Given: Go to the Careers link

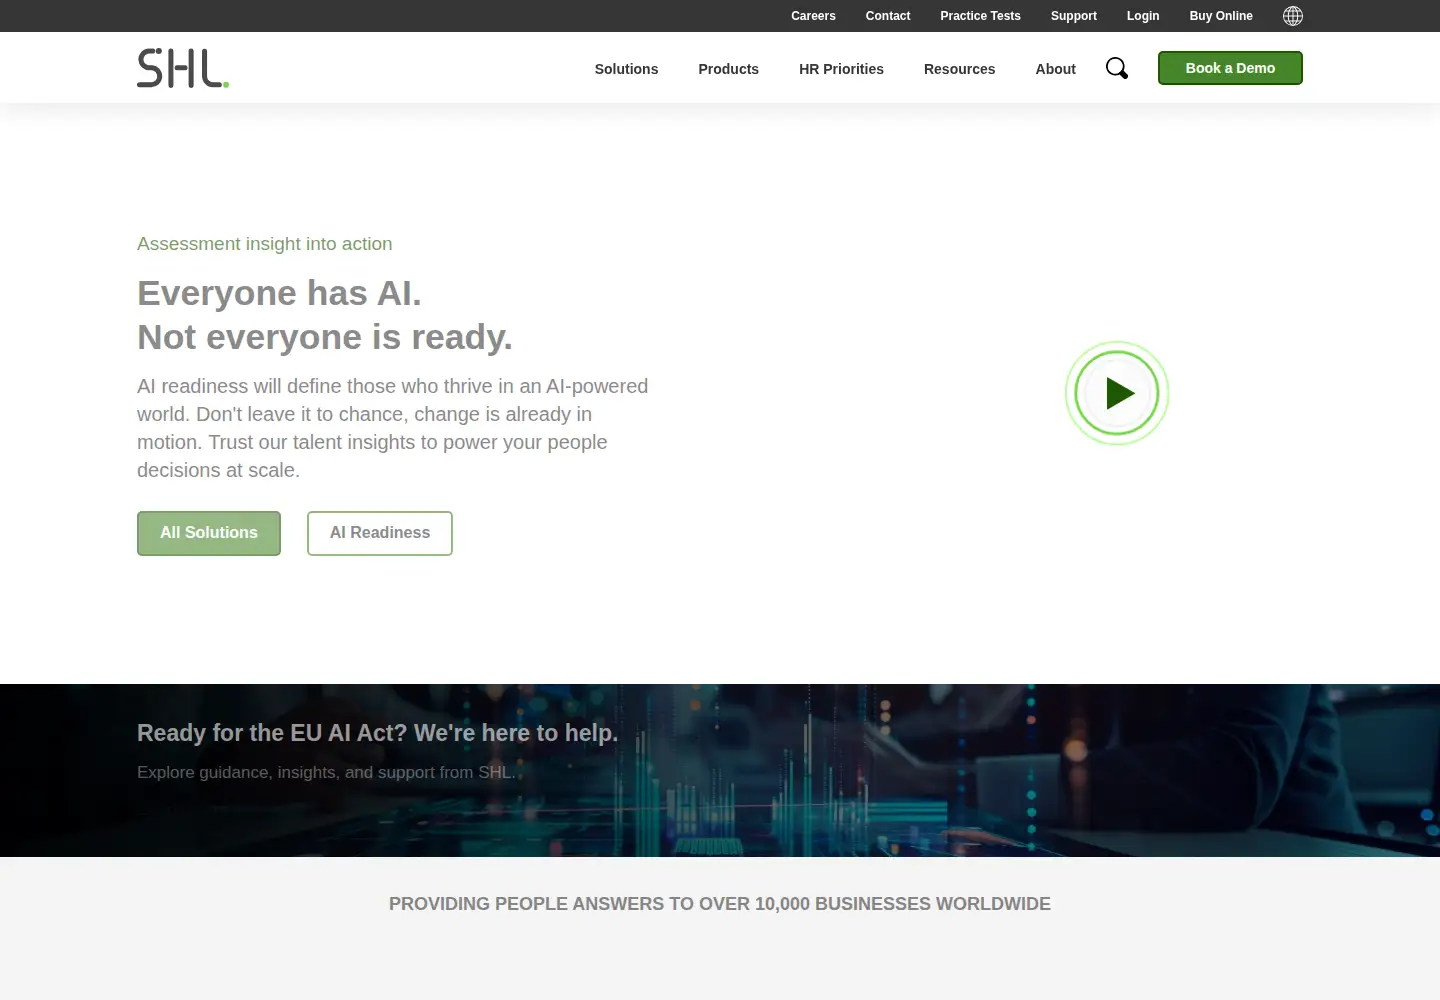Looking at the screenshot, I should (x=813, y=16).
